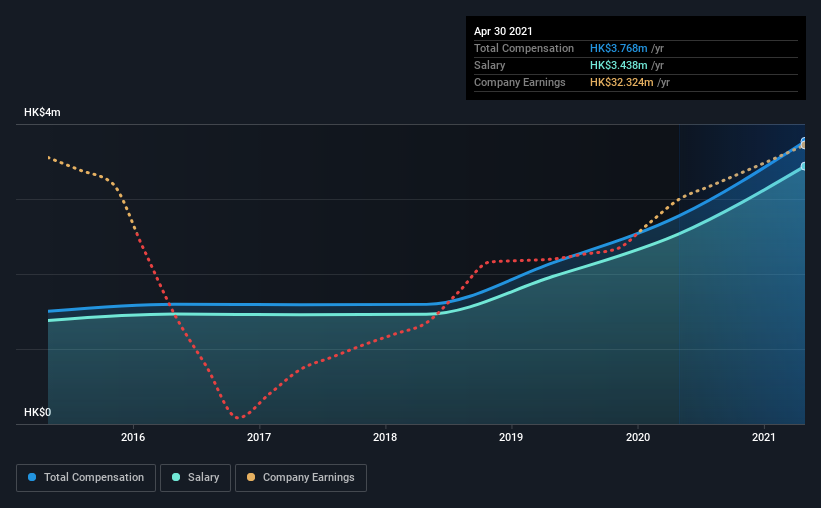
Task: Click the 2020 x-axis label
Action: coord(638,437)
